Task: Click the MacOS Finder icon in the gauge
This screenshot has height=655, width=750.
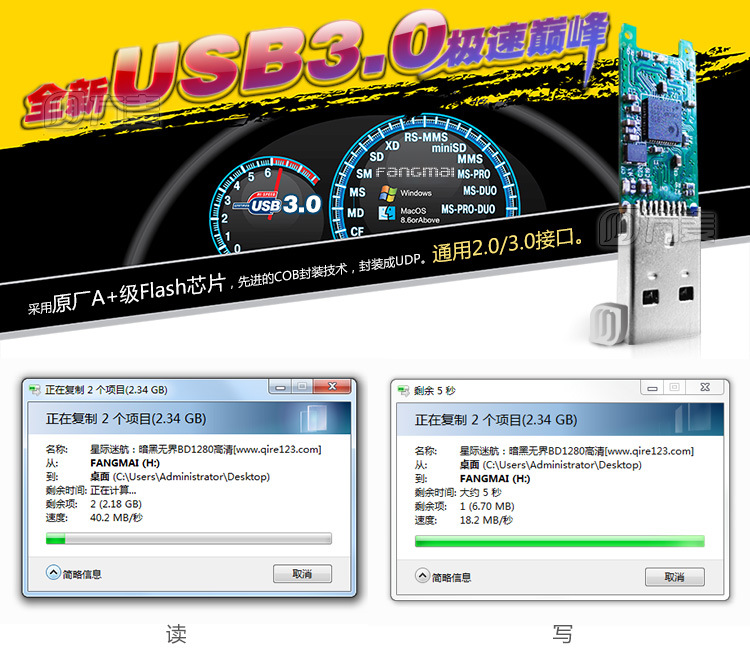Action: point(386,213)
